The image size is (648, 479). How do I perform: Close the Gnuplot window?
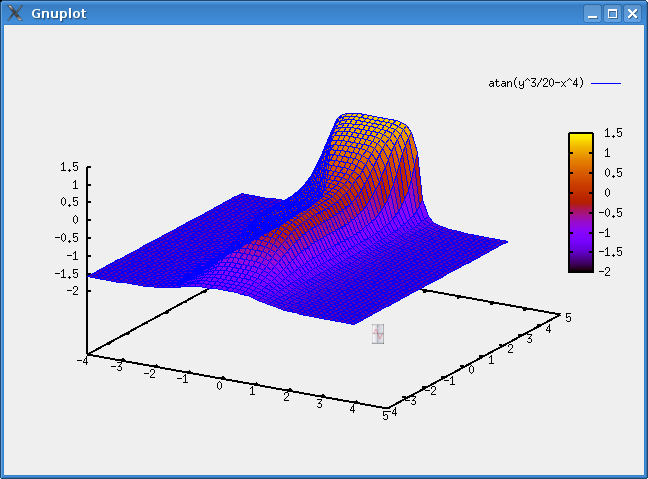(631, 14)
